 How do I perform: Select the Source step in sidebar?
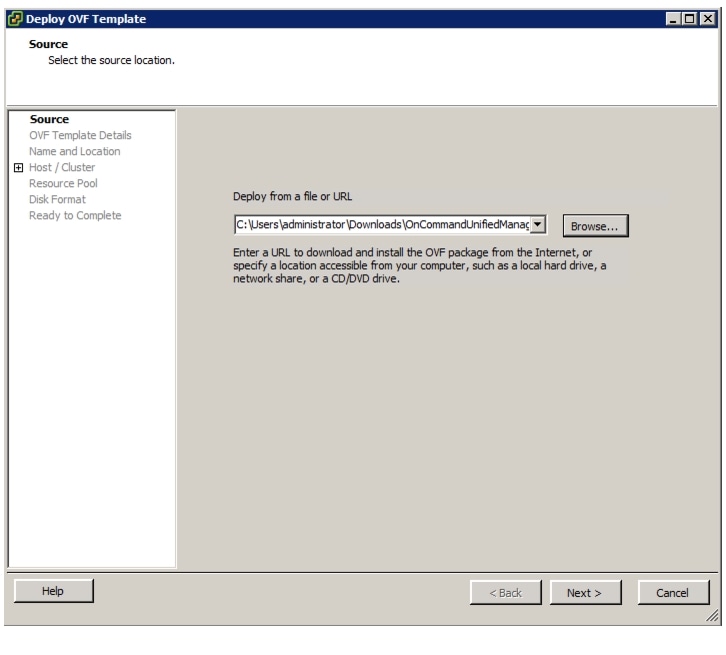(x=49, y=119)
